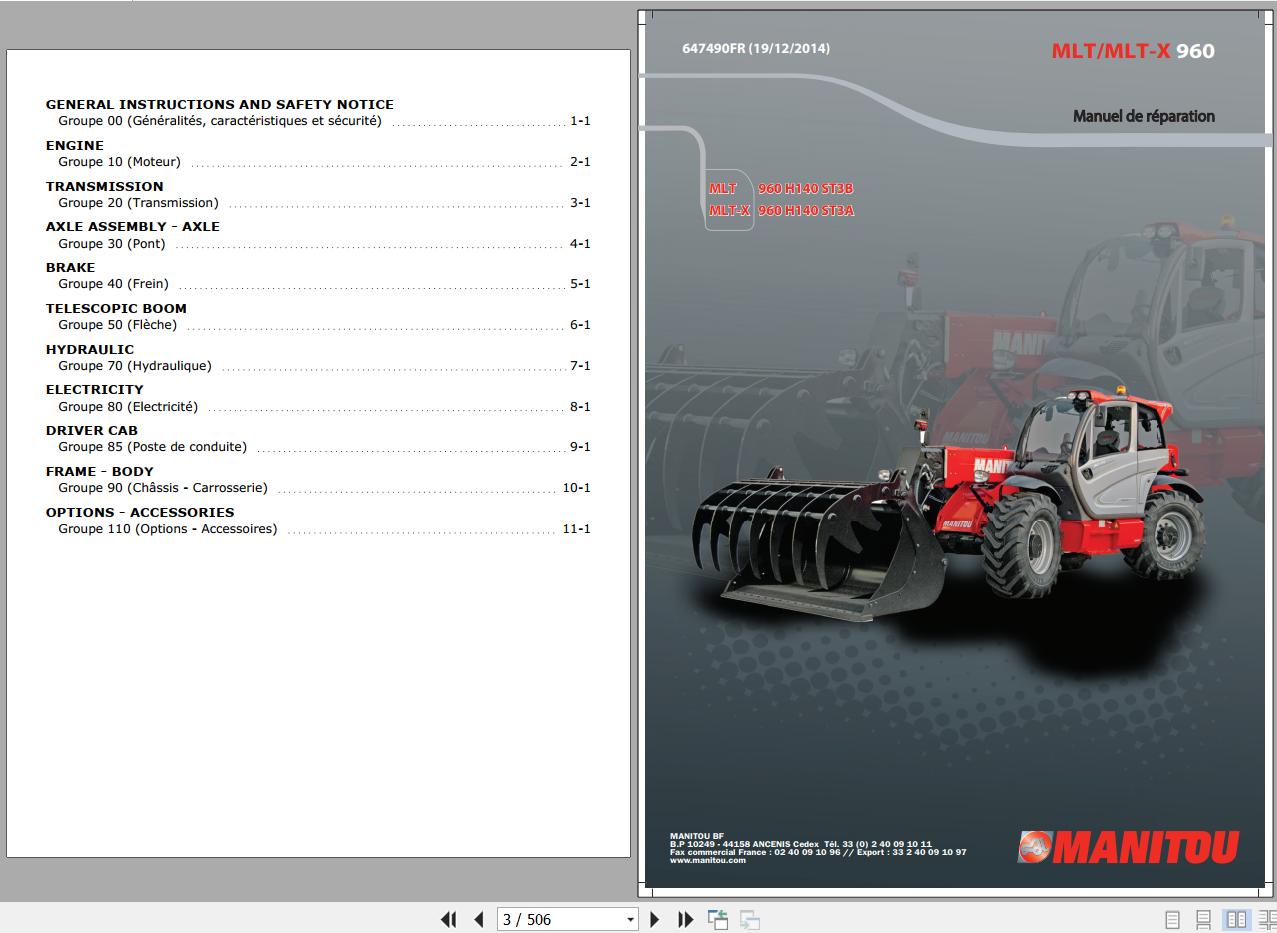This screenshot has width=1277, height=933.
Task: Click the MANITOU logo on the cover
Action: click(1128, 847)
